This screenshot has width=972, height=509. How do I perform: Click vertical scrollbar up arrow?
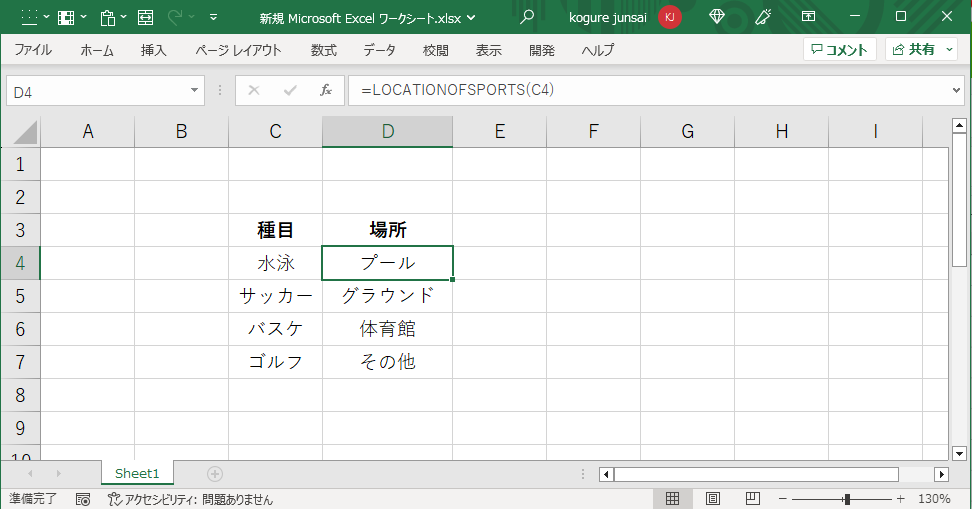[x=959, y=126]
